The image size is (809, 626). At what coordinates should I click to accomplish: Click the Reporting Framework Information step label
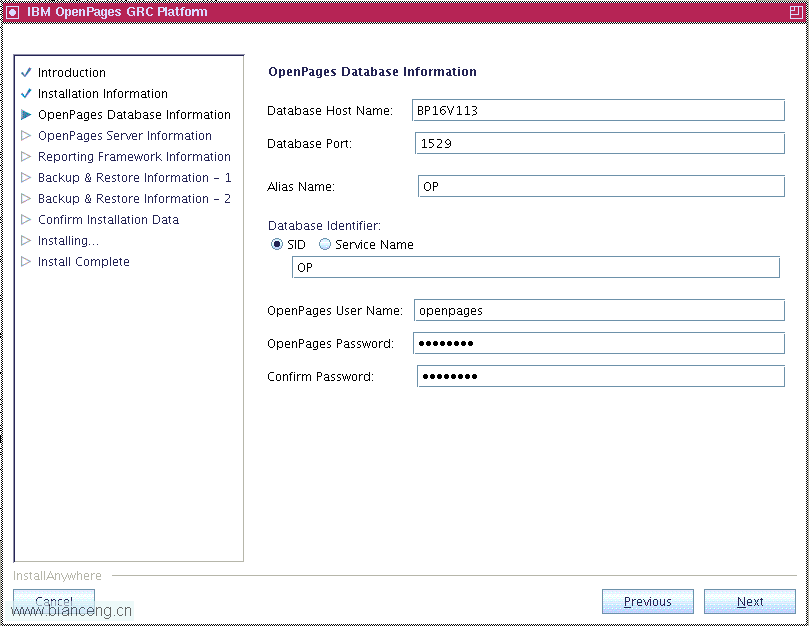tap(134, 156)
